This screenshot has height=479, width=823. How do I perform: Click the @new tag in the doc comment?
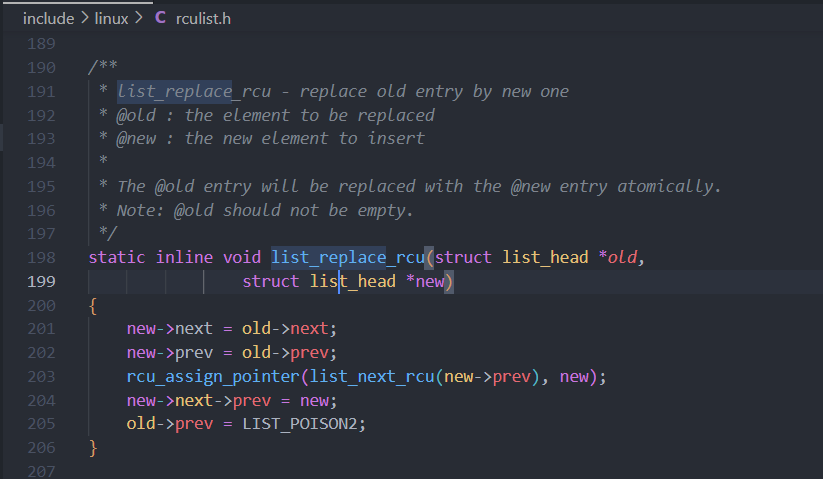(x=136, y=139)
